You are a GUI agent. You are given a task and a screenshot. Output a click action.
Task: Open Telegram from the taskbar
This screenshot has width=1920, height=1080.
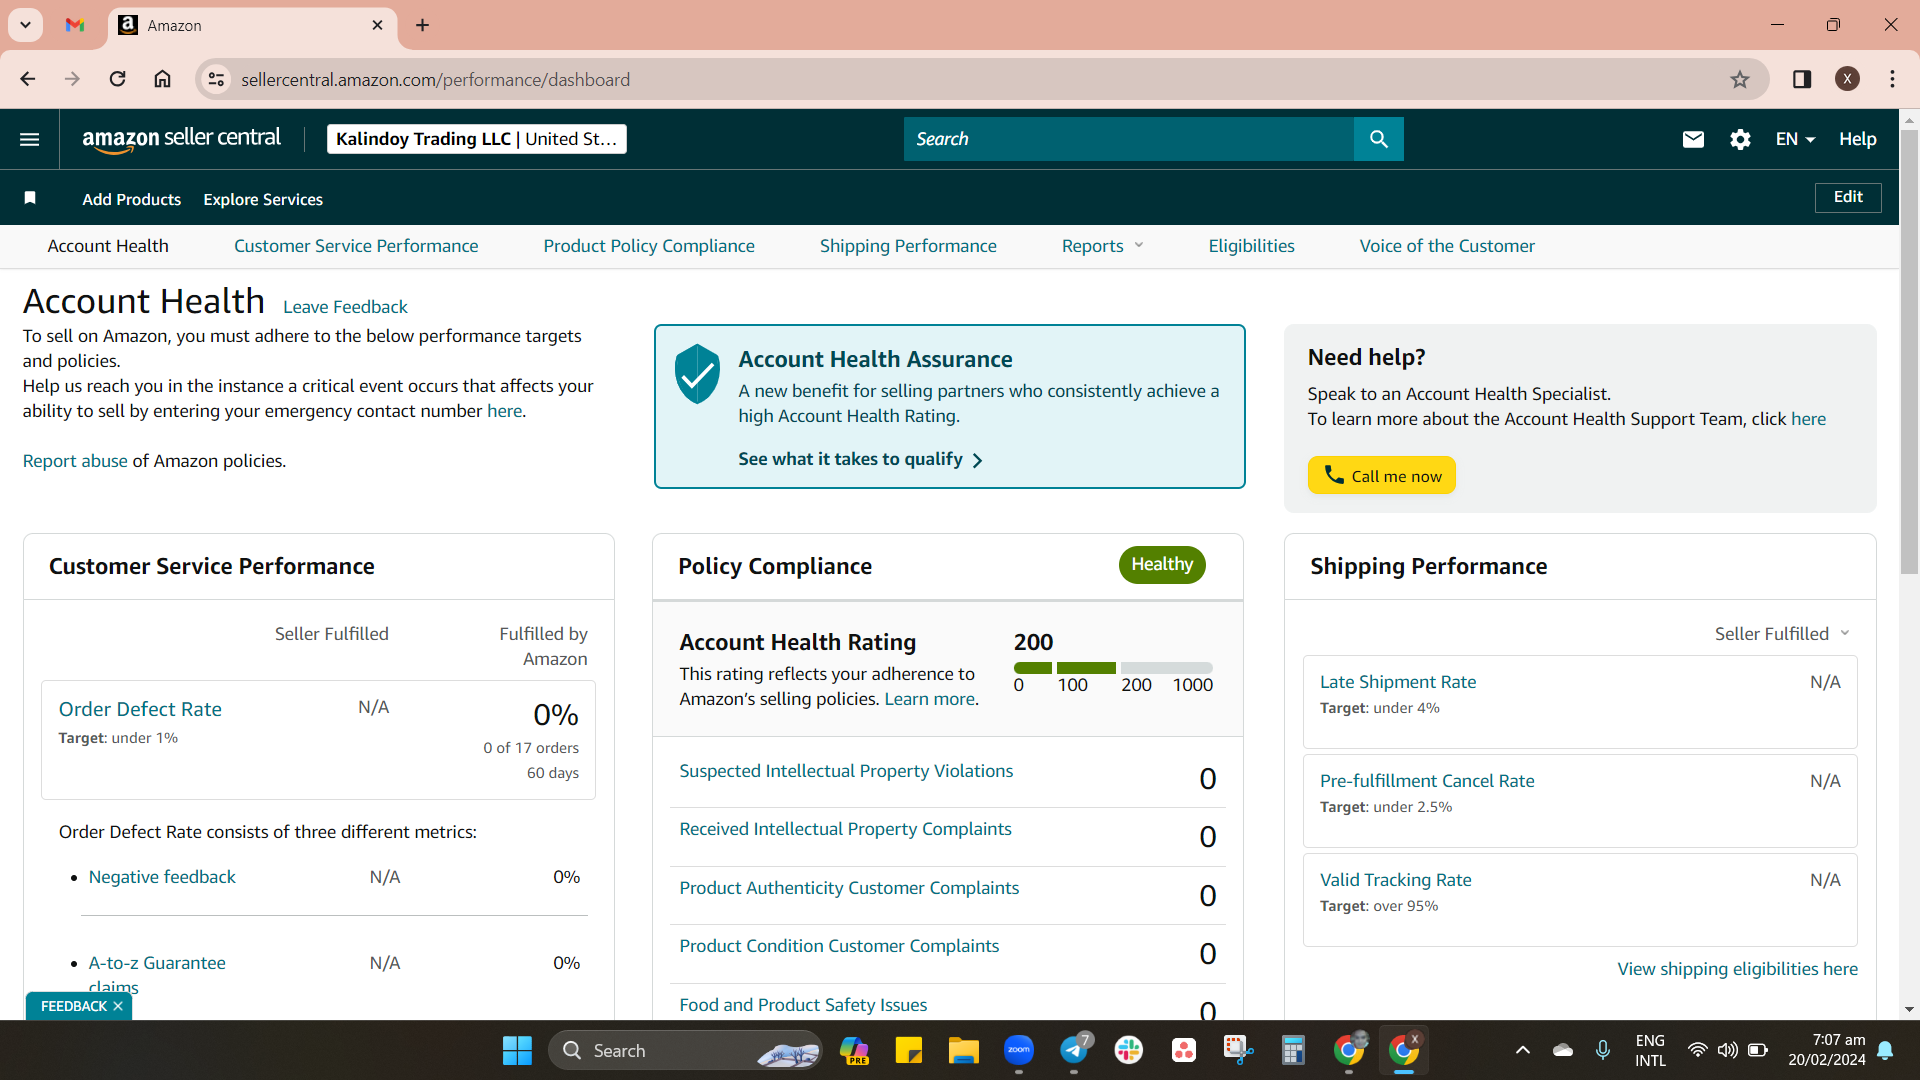(1074, 1050)
